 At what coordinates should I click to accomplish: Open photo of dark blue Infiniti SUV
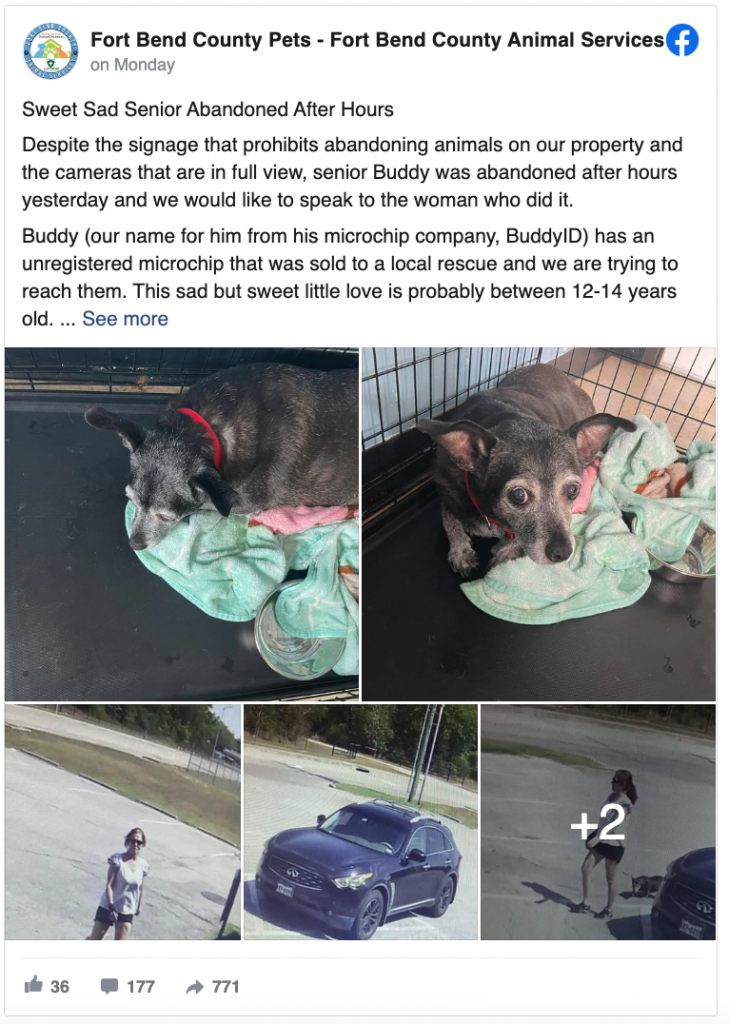coord(361,822)
